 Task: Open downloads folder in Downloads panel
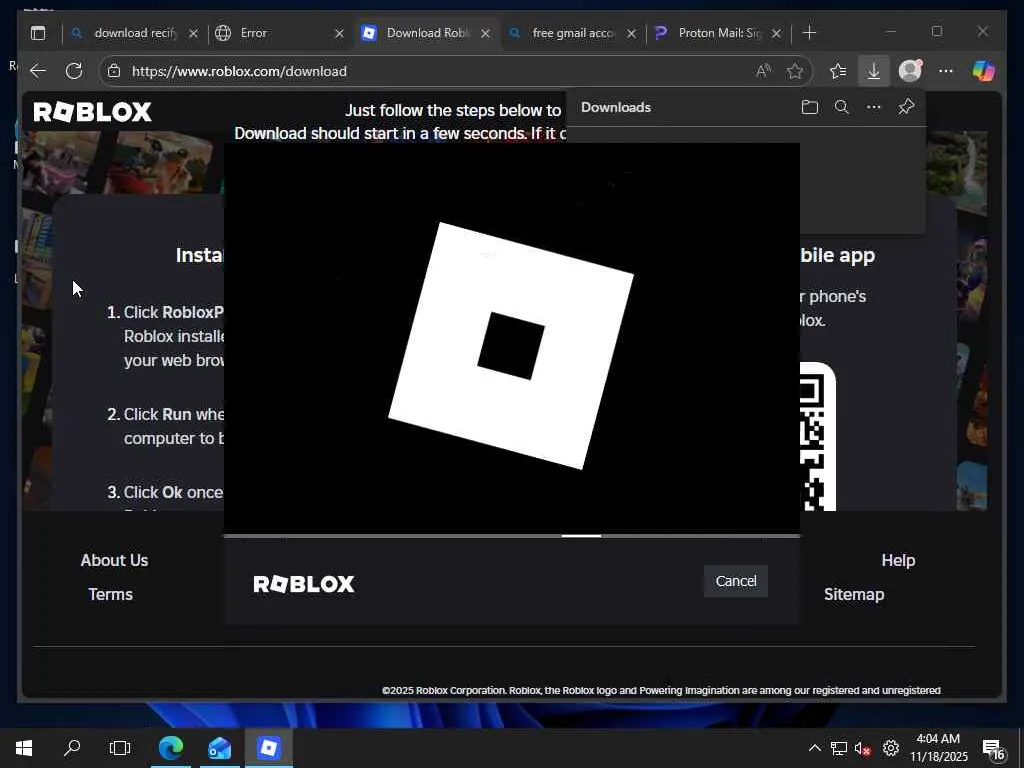point(810,107)
